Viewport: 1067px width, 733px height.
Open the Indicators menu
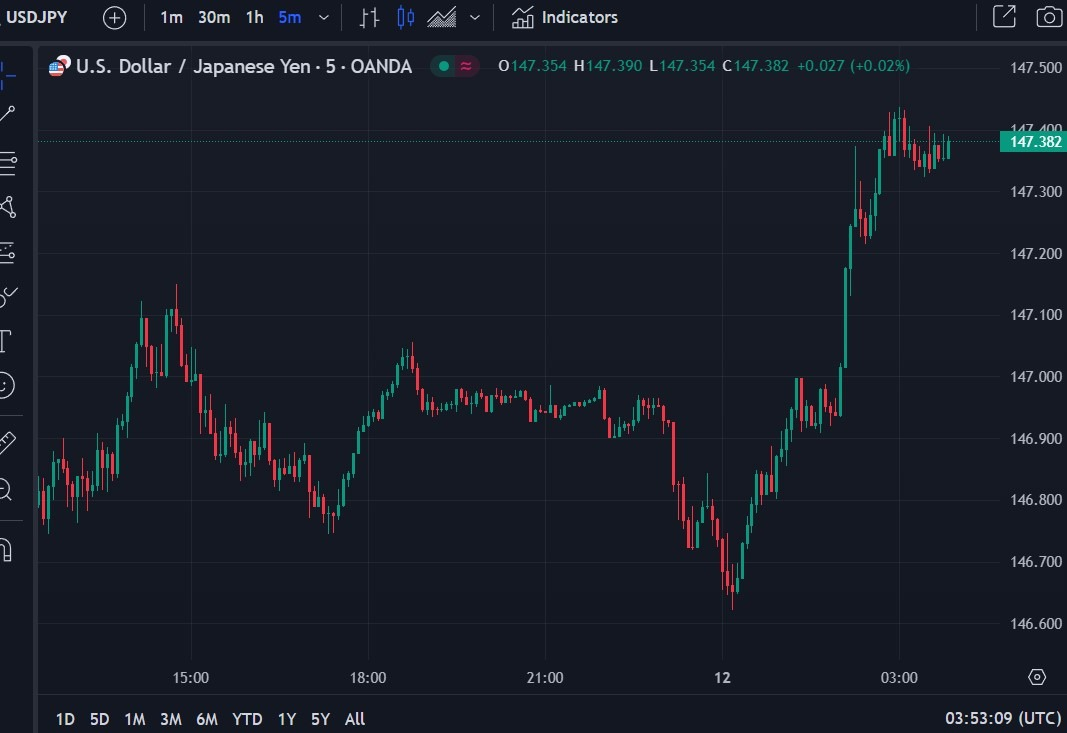(565, 18)
